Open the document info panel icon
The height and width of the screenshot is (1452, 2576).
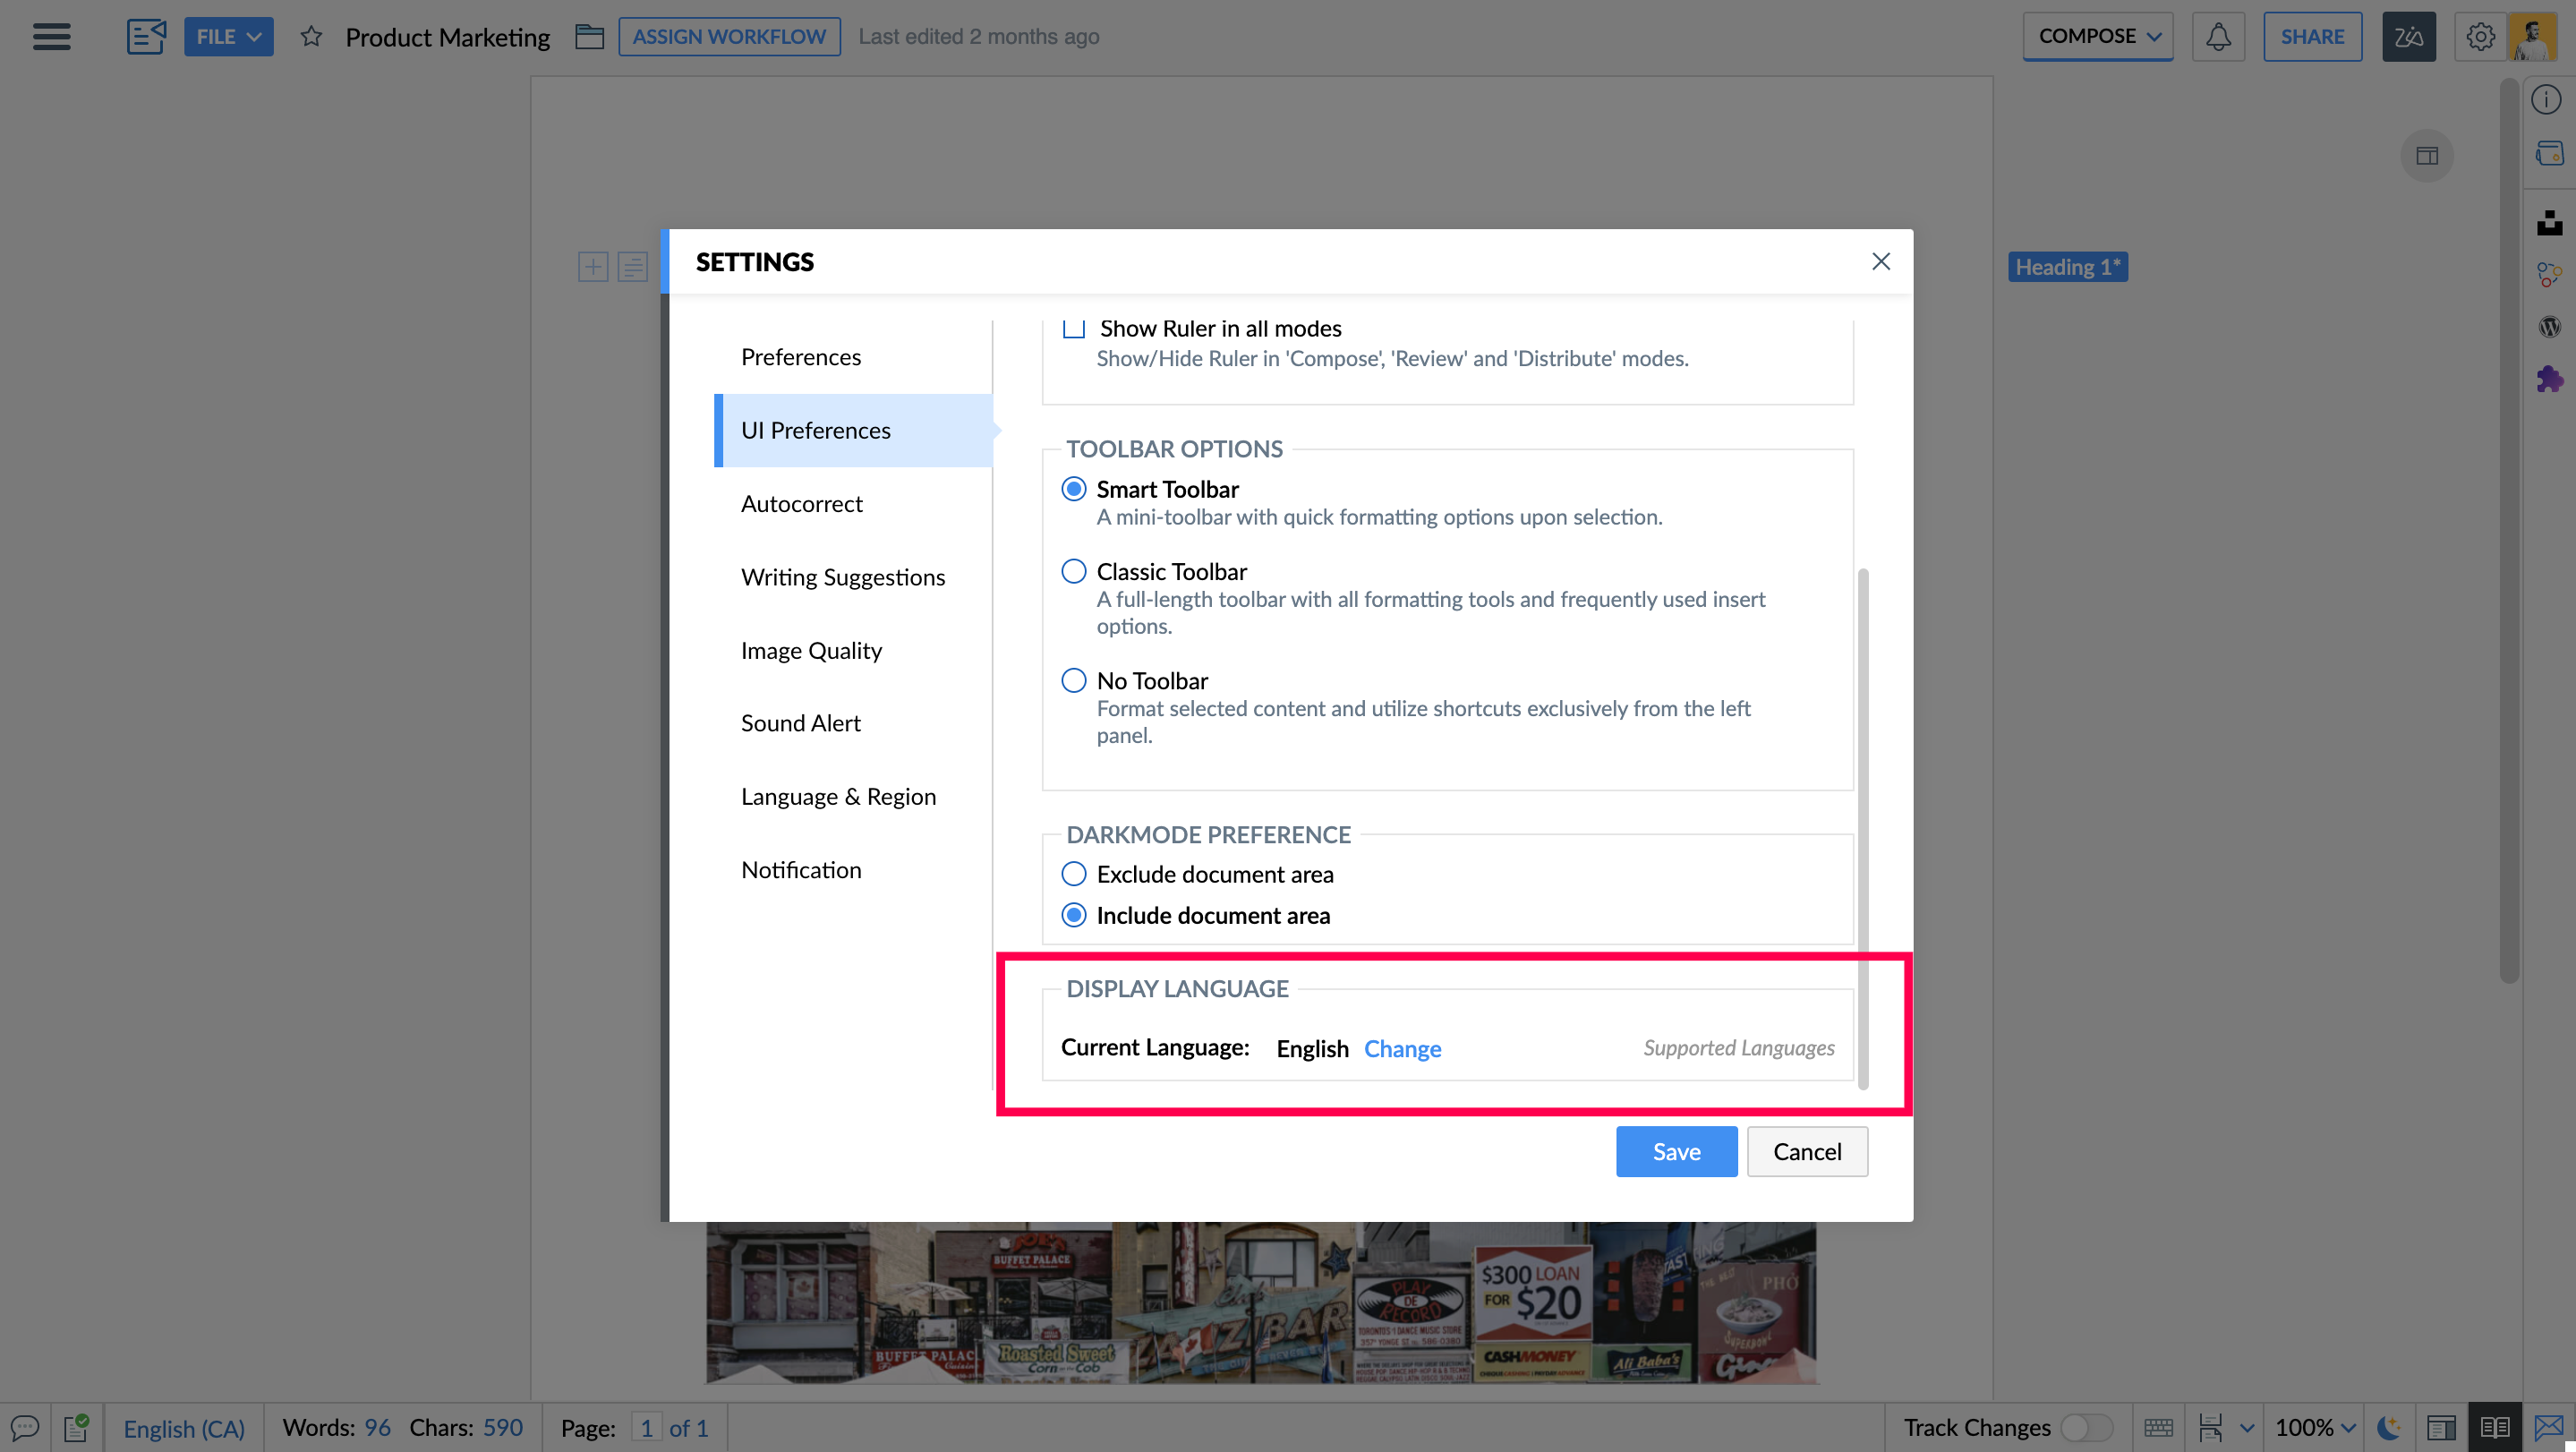(x=2546, y=100)
